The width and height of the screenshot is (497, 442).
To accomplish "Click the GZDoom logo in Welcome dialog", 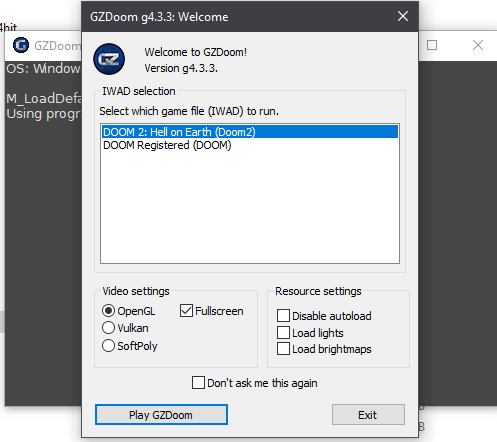I will (x=109, y=59).
